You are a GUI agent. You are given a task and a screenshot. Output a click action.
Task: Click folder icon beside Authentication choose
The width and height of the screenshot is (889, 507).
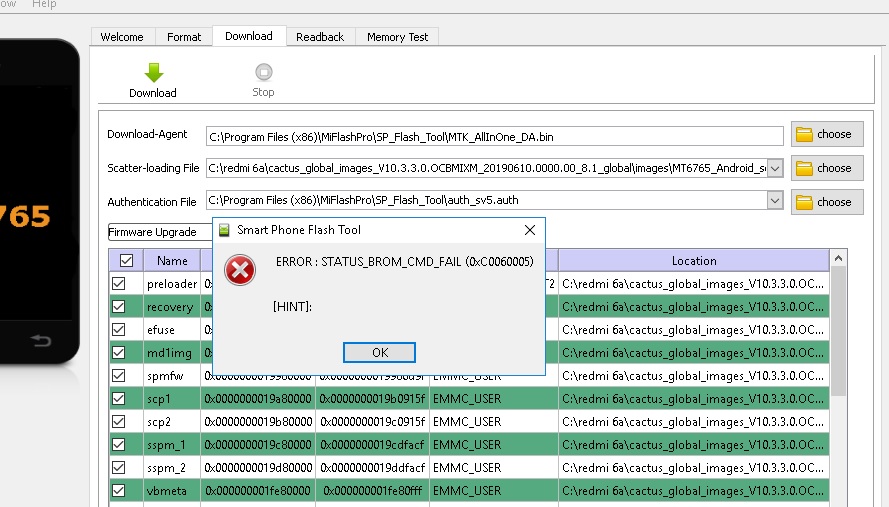804,202
